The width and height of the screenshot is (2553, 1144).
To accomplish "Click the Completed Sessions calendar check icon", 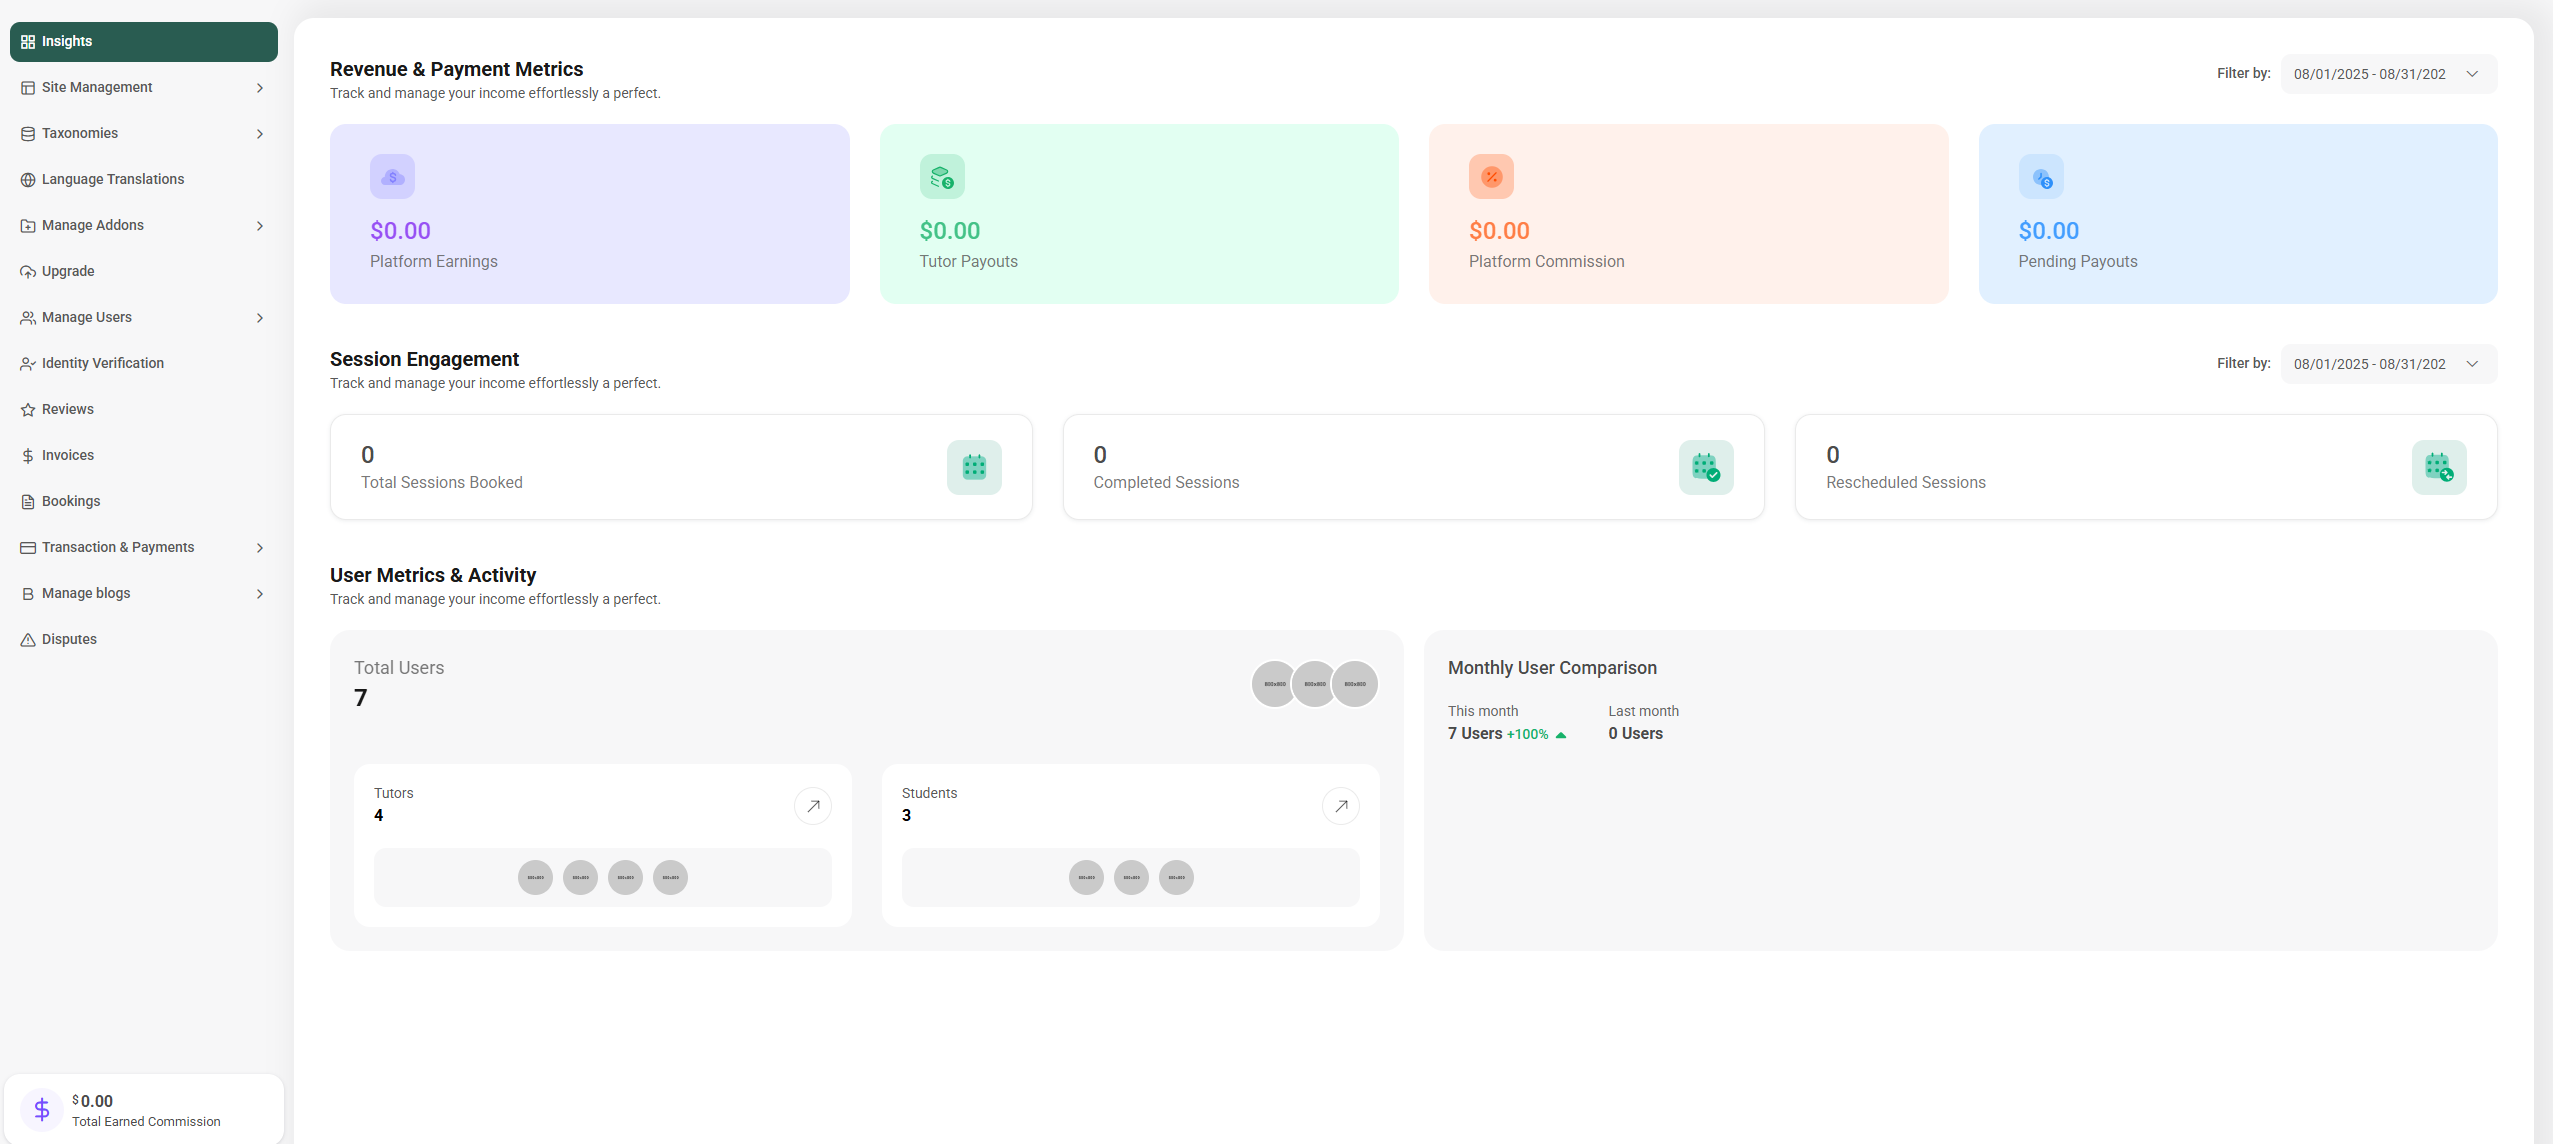I will coord(1705,467).
